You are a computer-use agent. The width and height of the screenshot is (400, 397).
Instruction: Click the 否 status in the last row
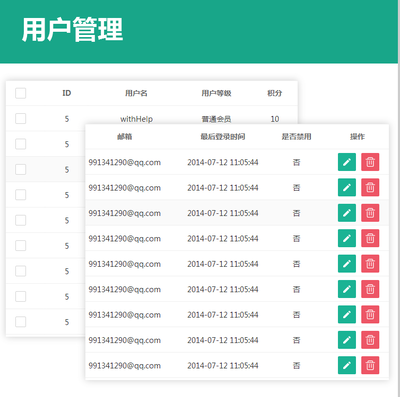click(296, 366)
